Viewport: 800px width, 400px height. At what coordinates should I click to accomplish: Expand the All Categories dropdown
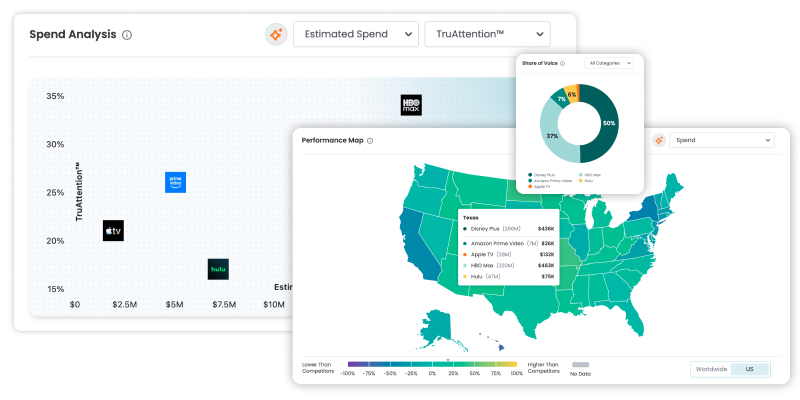pos(609,63)
